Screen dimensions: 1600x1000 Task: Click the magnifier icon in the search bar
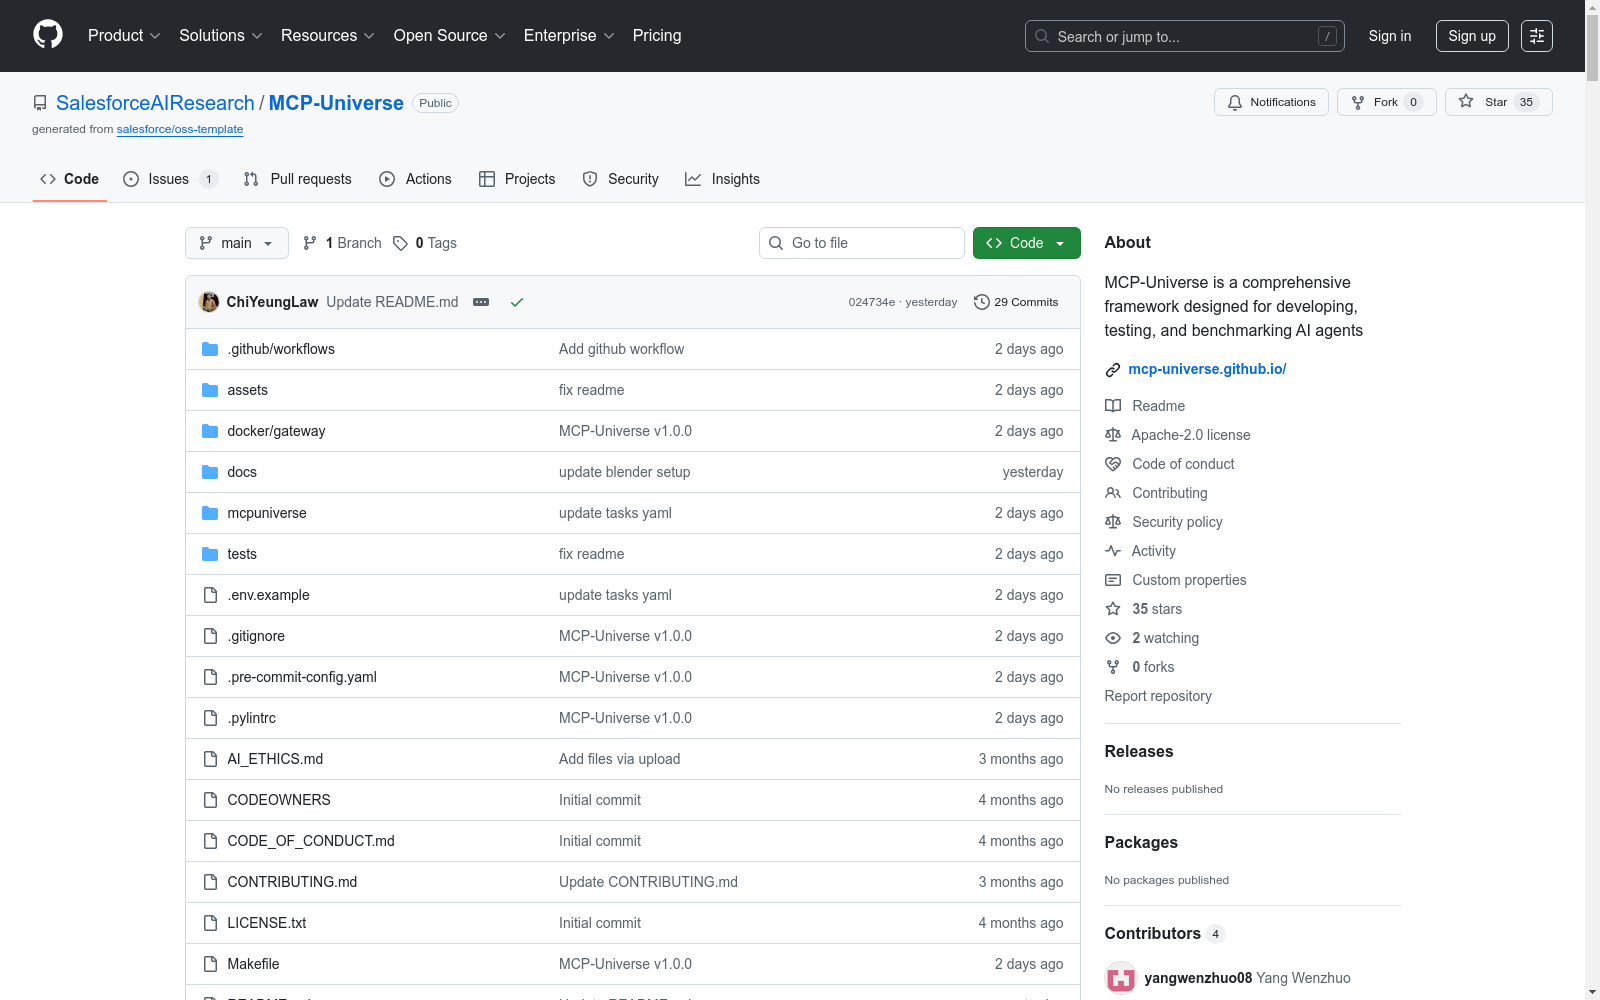point(1042,36)
